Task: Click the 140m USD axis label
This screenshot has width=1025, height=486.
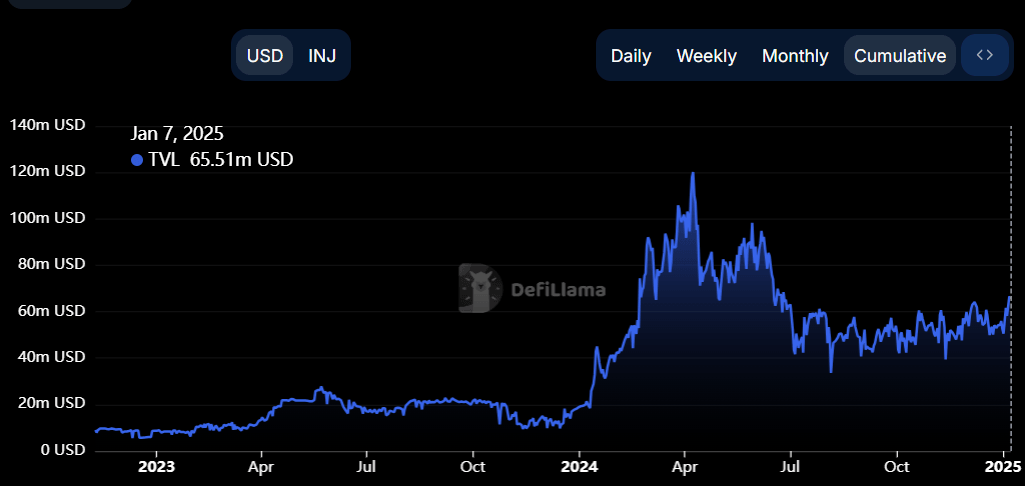Action: click(x=47, y=124)
